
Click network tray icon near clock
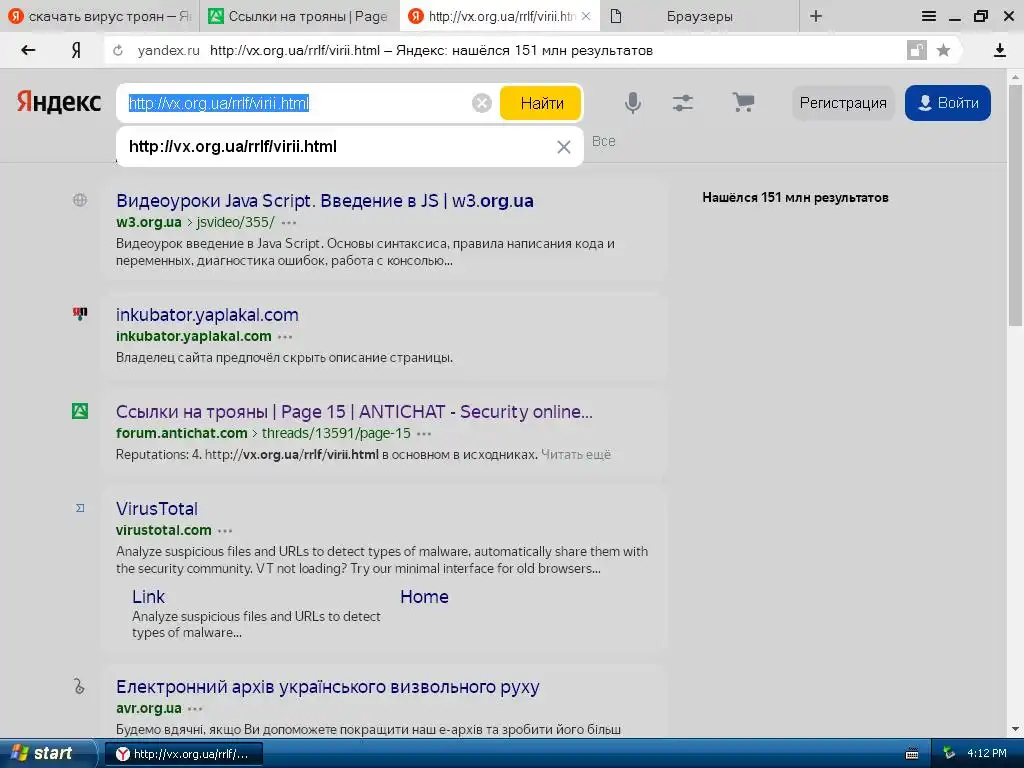point(949,754)
